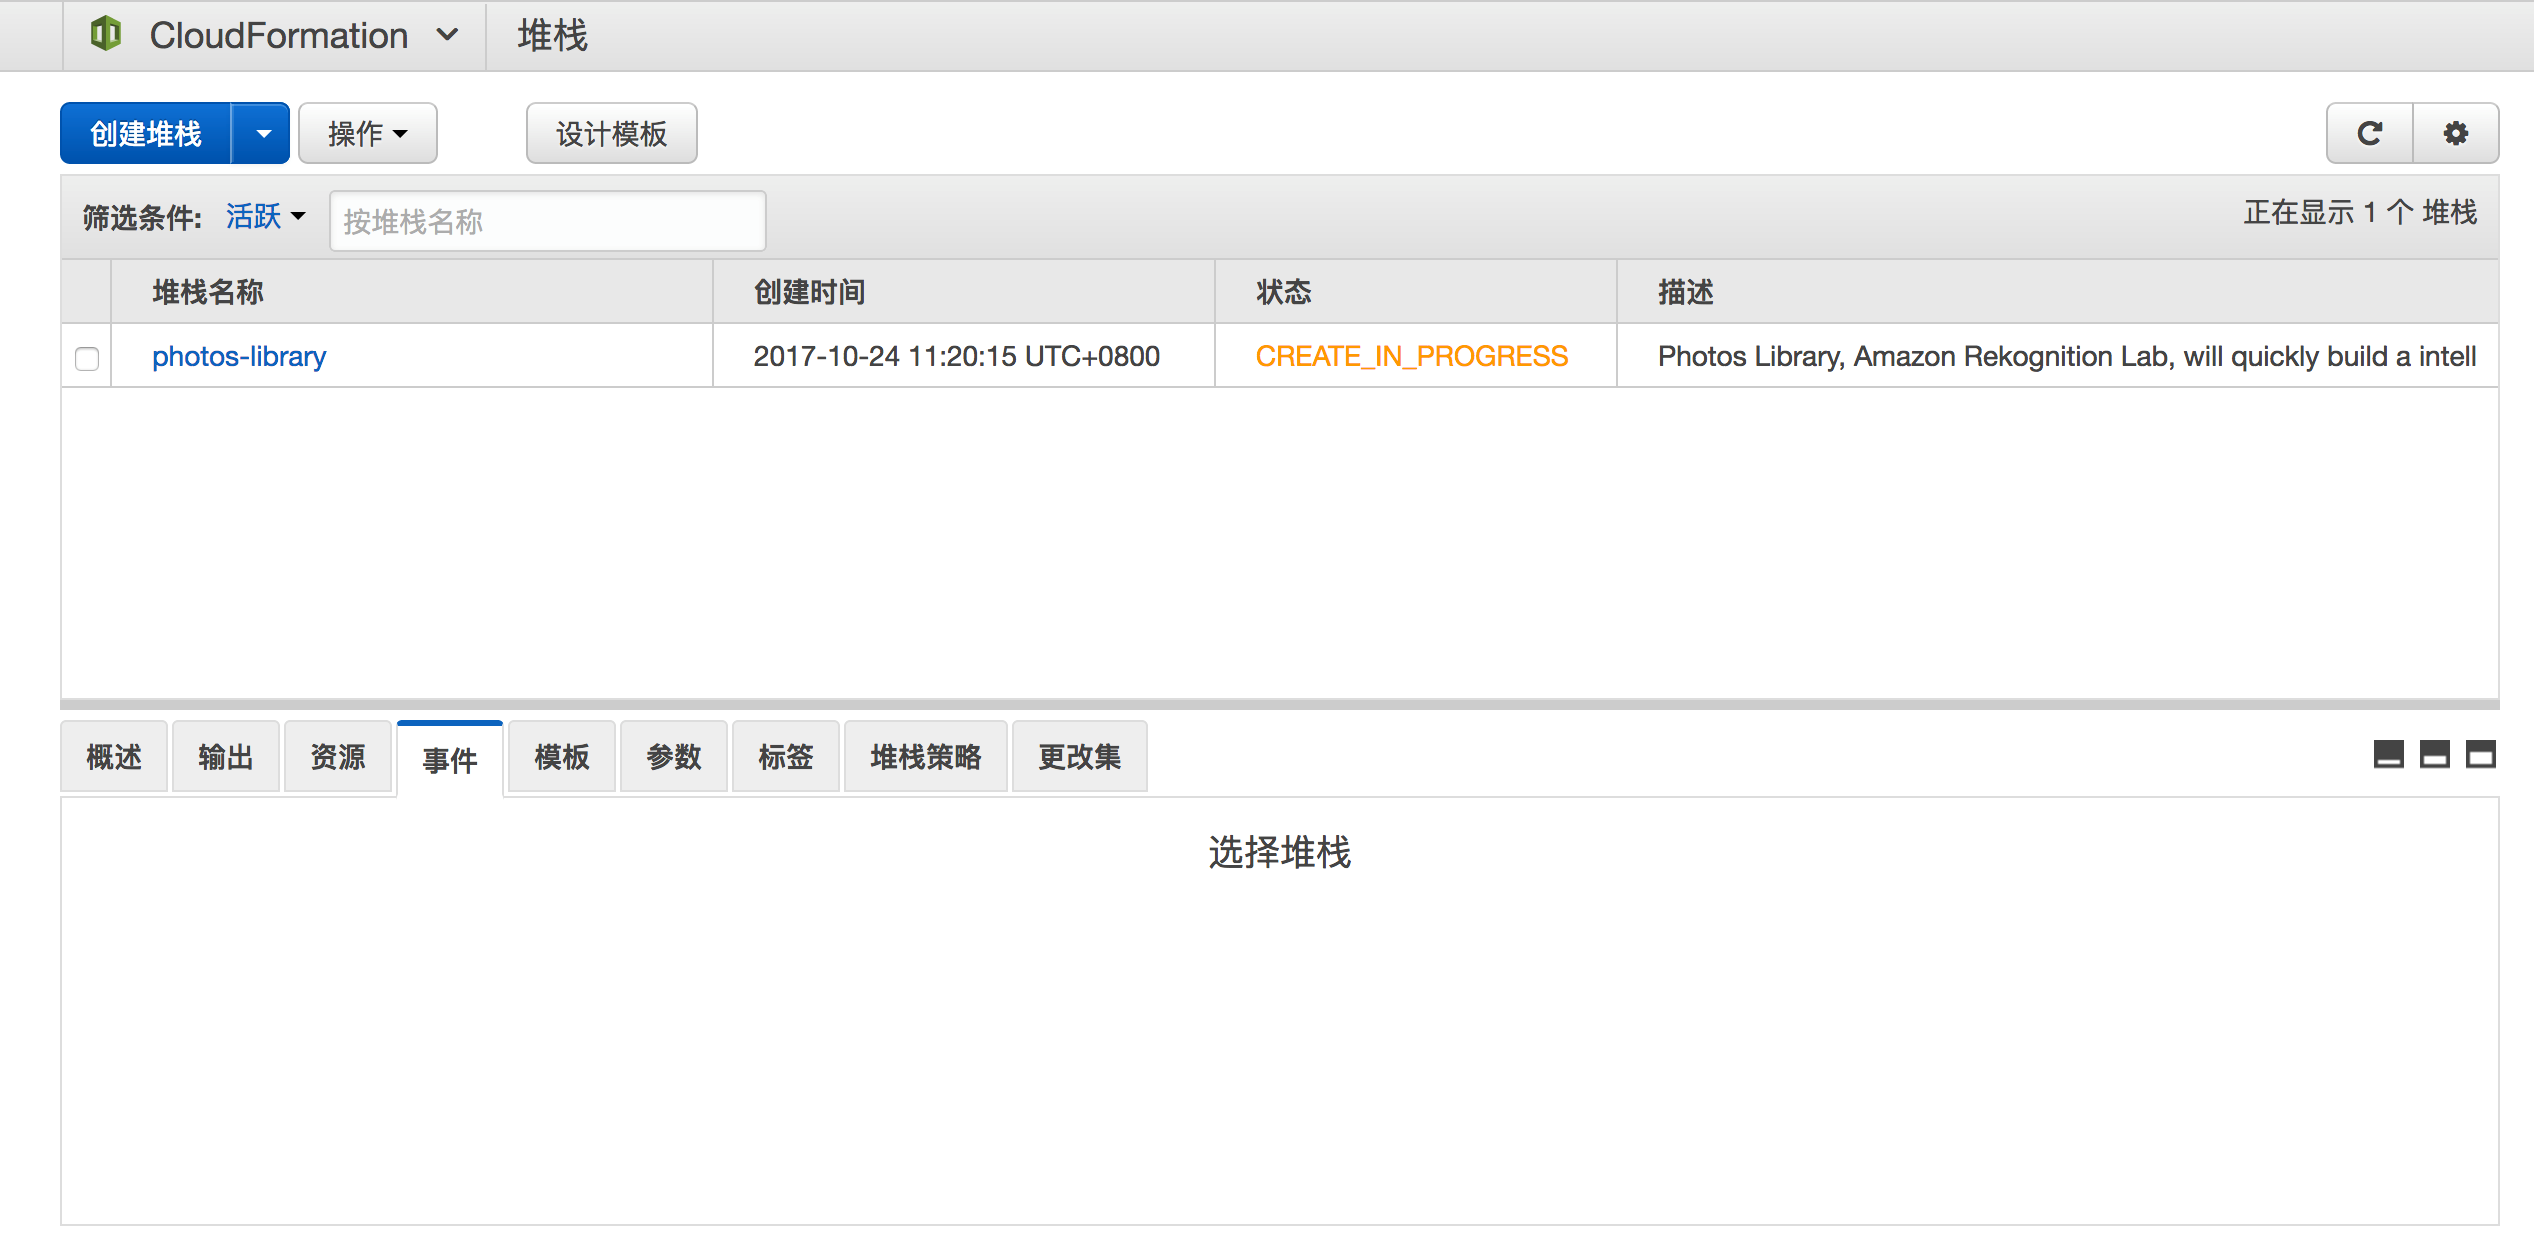Click the 创建时间 column header
This screenshot has height=1240, width=2534.
[x=808, y=292]
